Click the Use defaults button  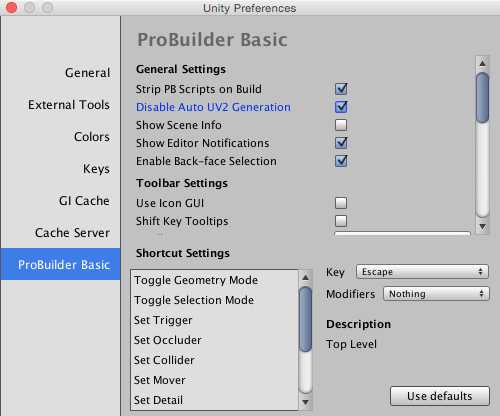(440, 396)
